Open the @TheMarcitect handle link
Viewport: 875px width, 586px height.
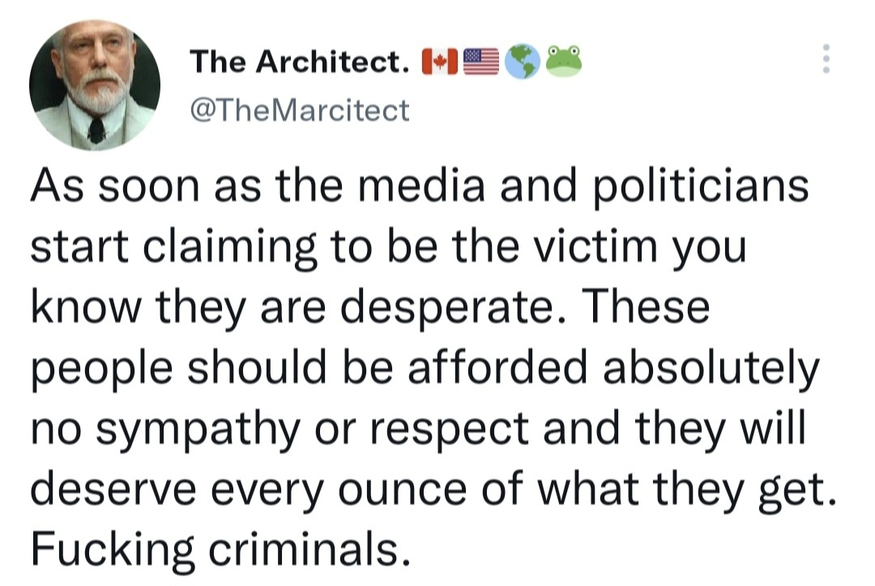[x=299, y=109]
